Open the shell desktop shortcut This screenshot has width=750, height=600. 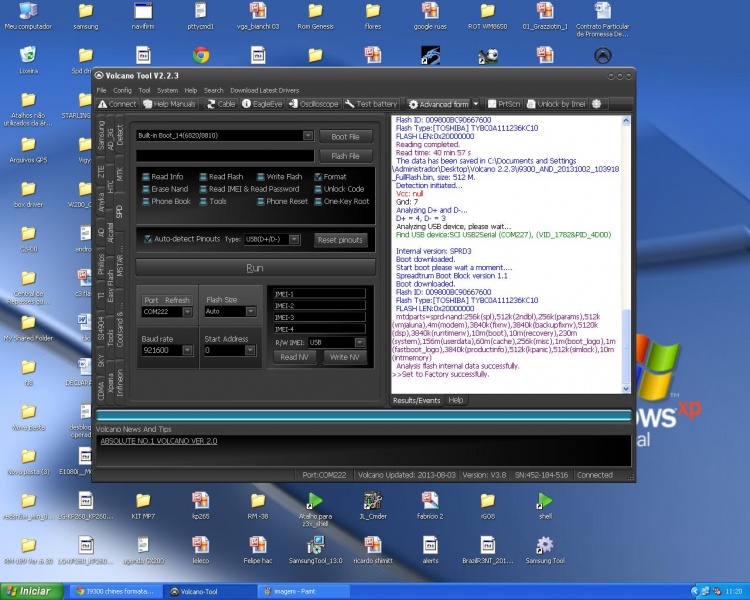pos(545,506)
